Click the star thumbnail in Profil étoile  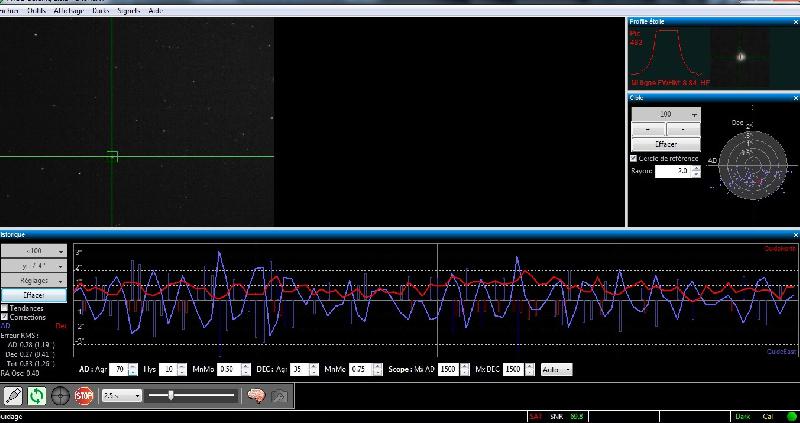click(740, 57)
